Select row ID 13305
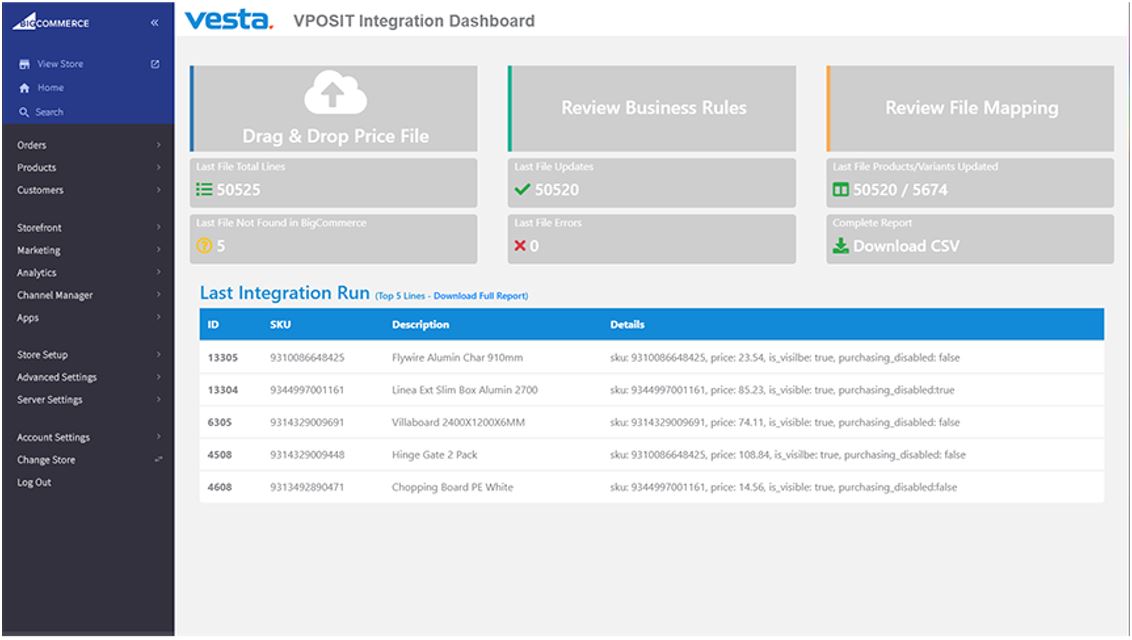The width and height of the screenshot is (1132, 640). 222,358
